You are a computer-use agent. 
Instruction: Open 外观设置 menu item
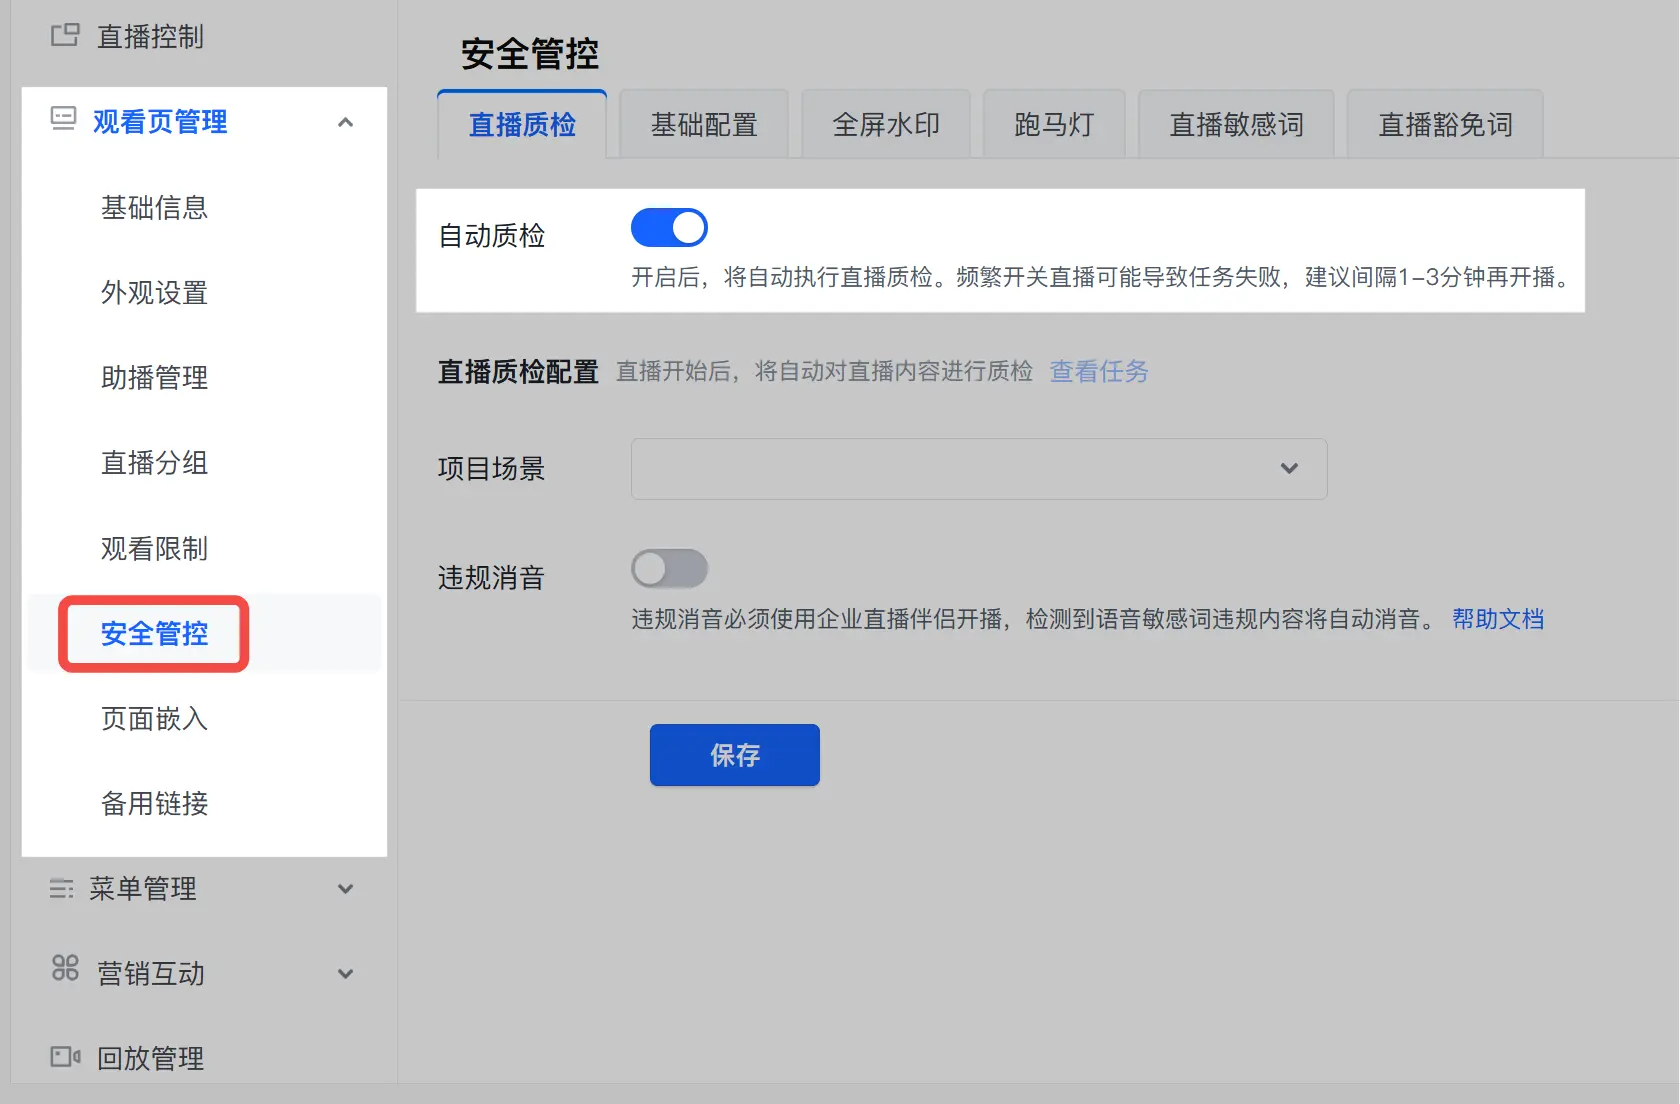[154, 292]
